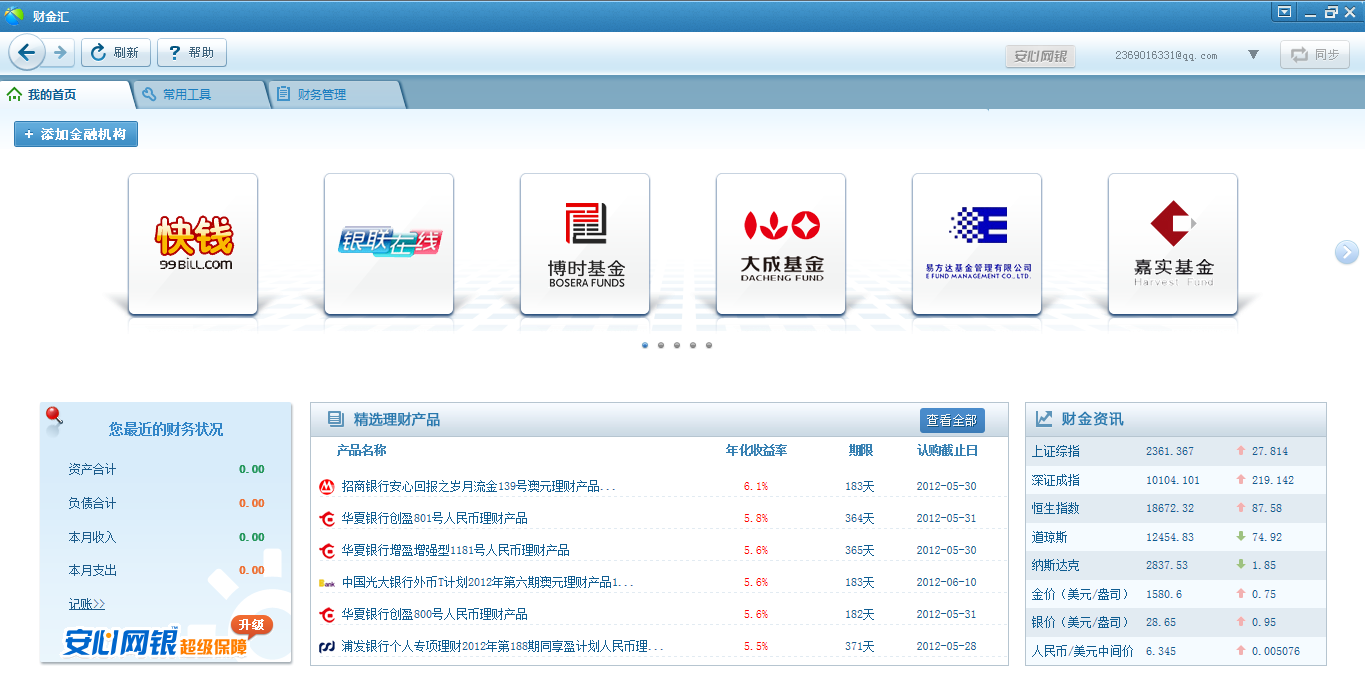Open 快钱 99Bill from the institution carousel
The width and height of the screenshot is (1365, 677).
192,243
